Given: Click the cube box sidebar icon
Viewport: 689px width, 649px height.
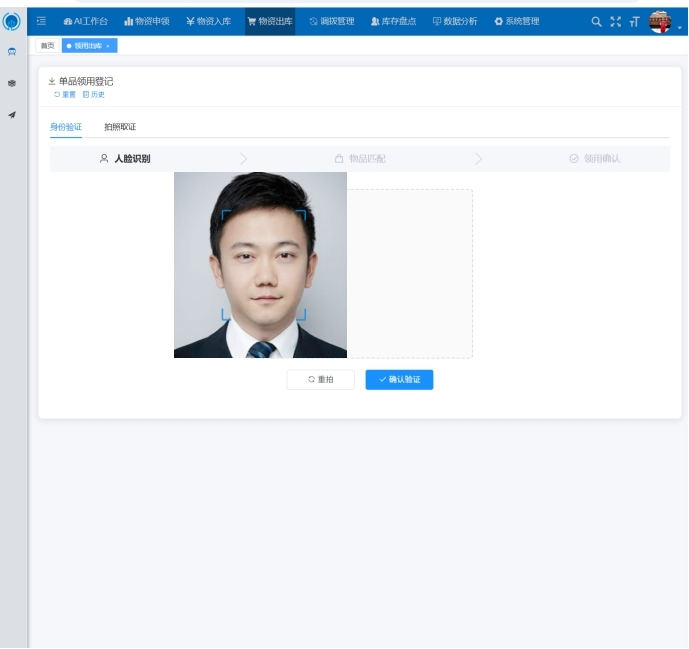Looking at the screenshot, I should click(12, 83).
